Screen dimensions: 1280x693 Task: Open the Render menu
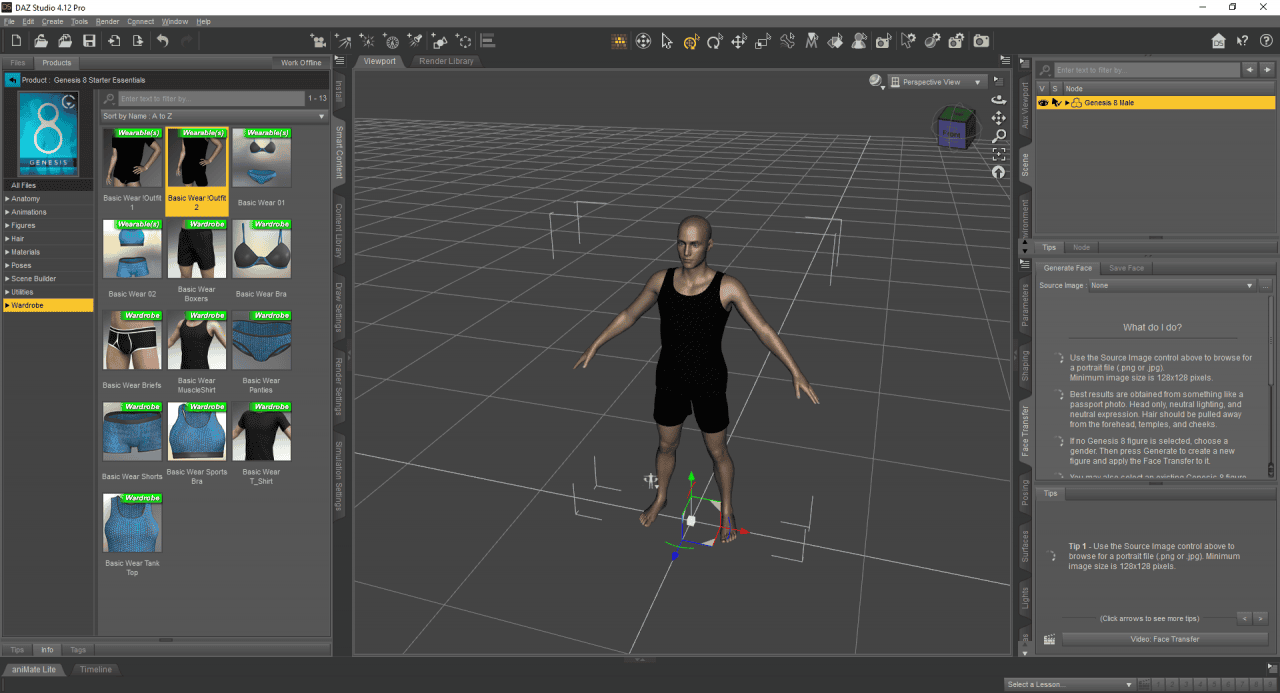coord(106,20)
